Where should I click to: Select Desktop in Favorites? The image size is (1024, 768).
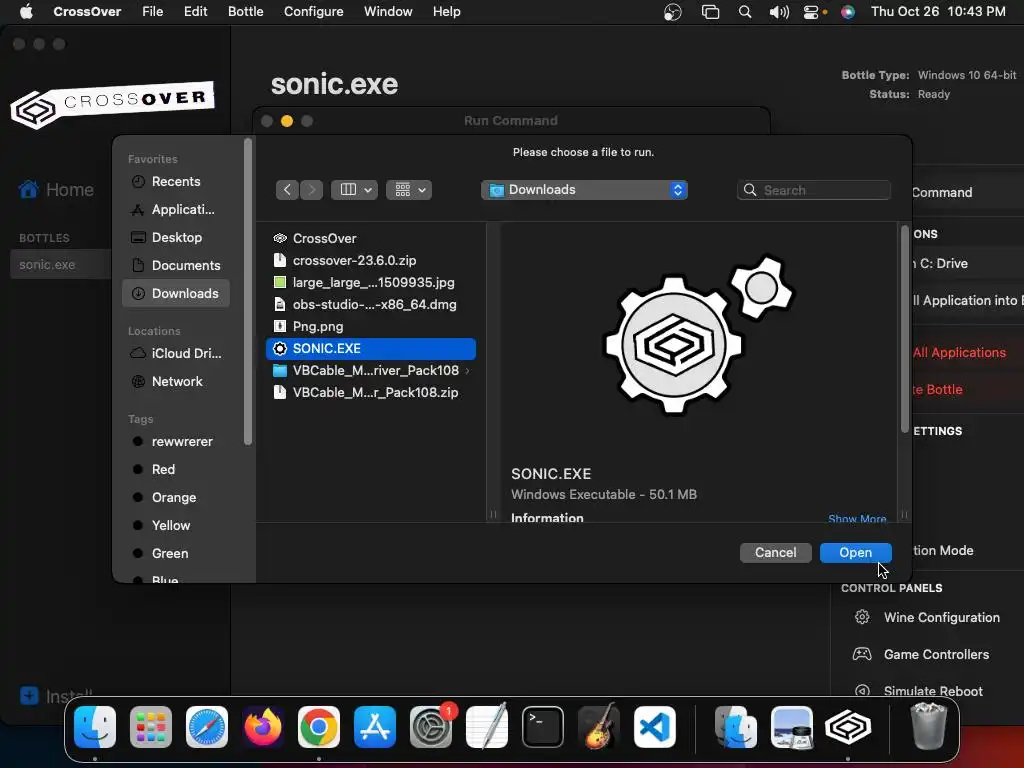pos(176,238)
